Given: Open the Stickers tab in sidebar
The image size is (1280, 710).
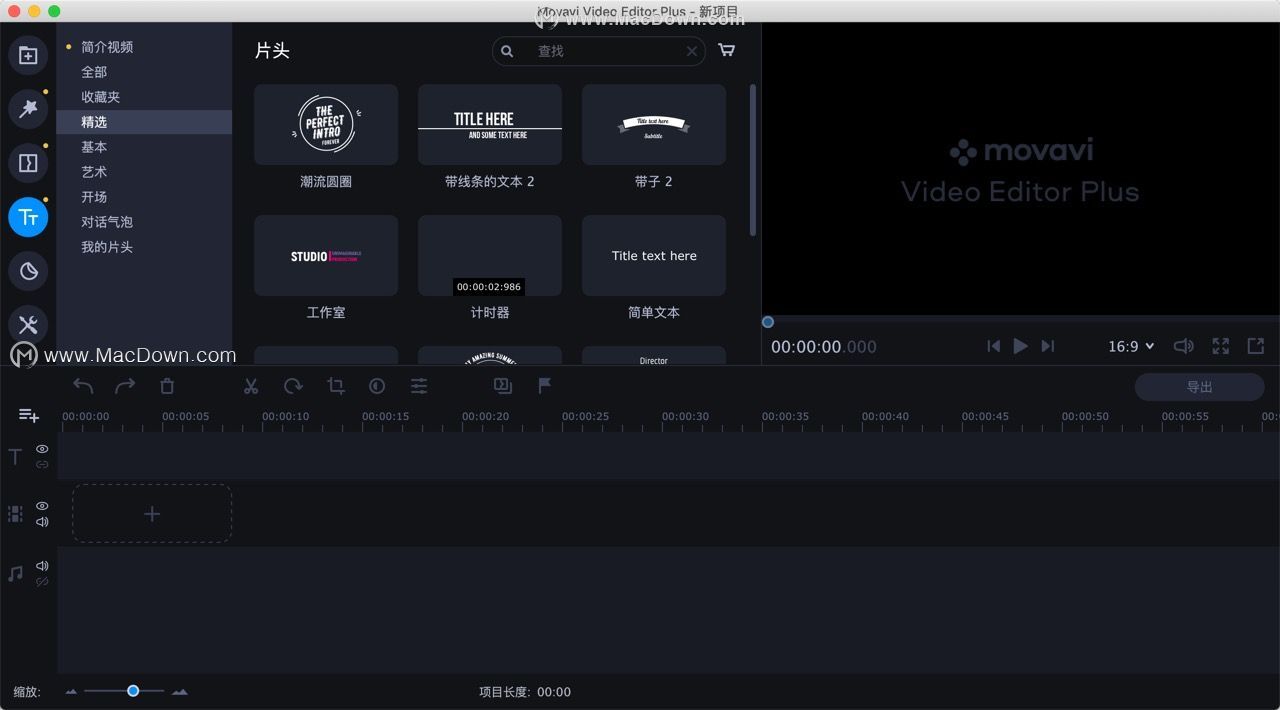Looking at the screenshot, I should tap(28, 271).
